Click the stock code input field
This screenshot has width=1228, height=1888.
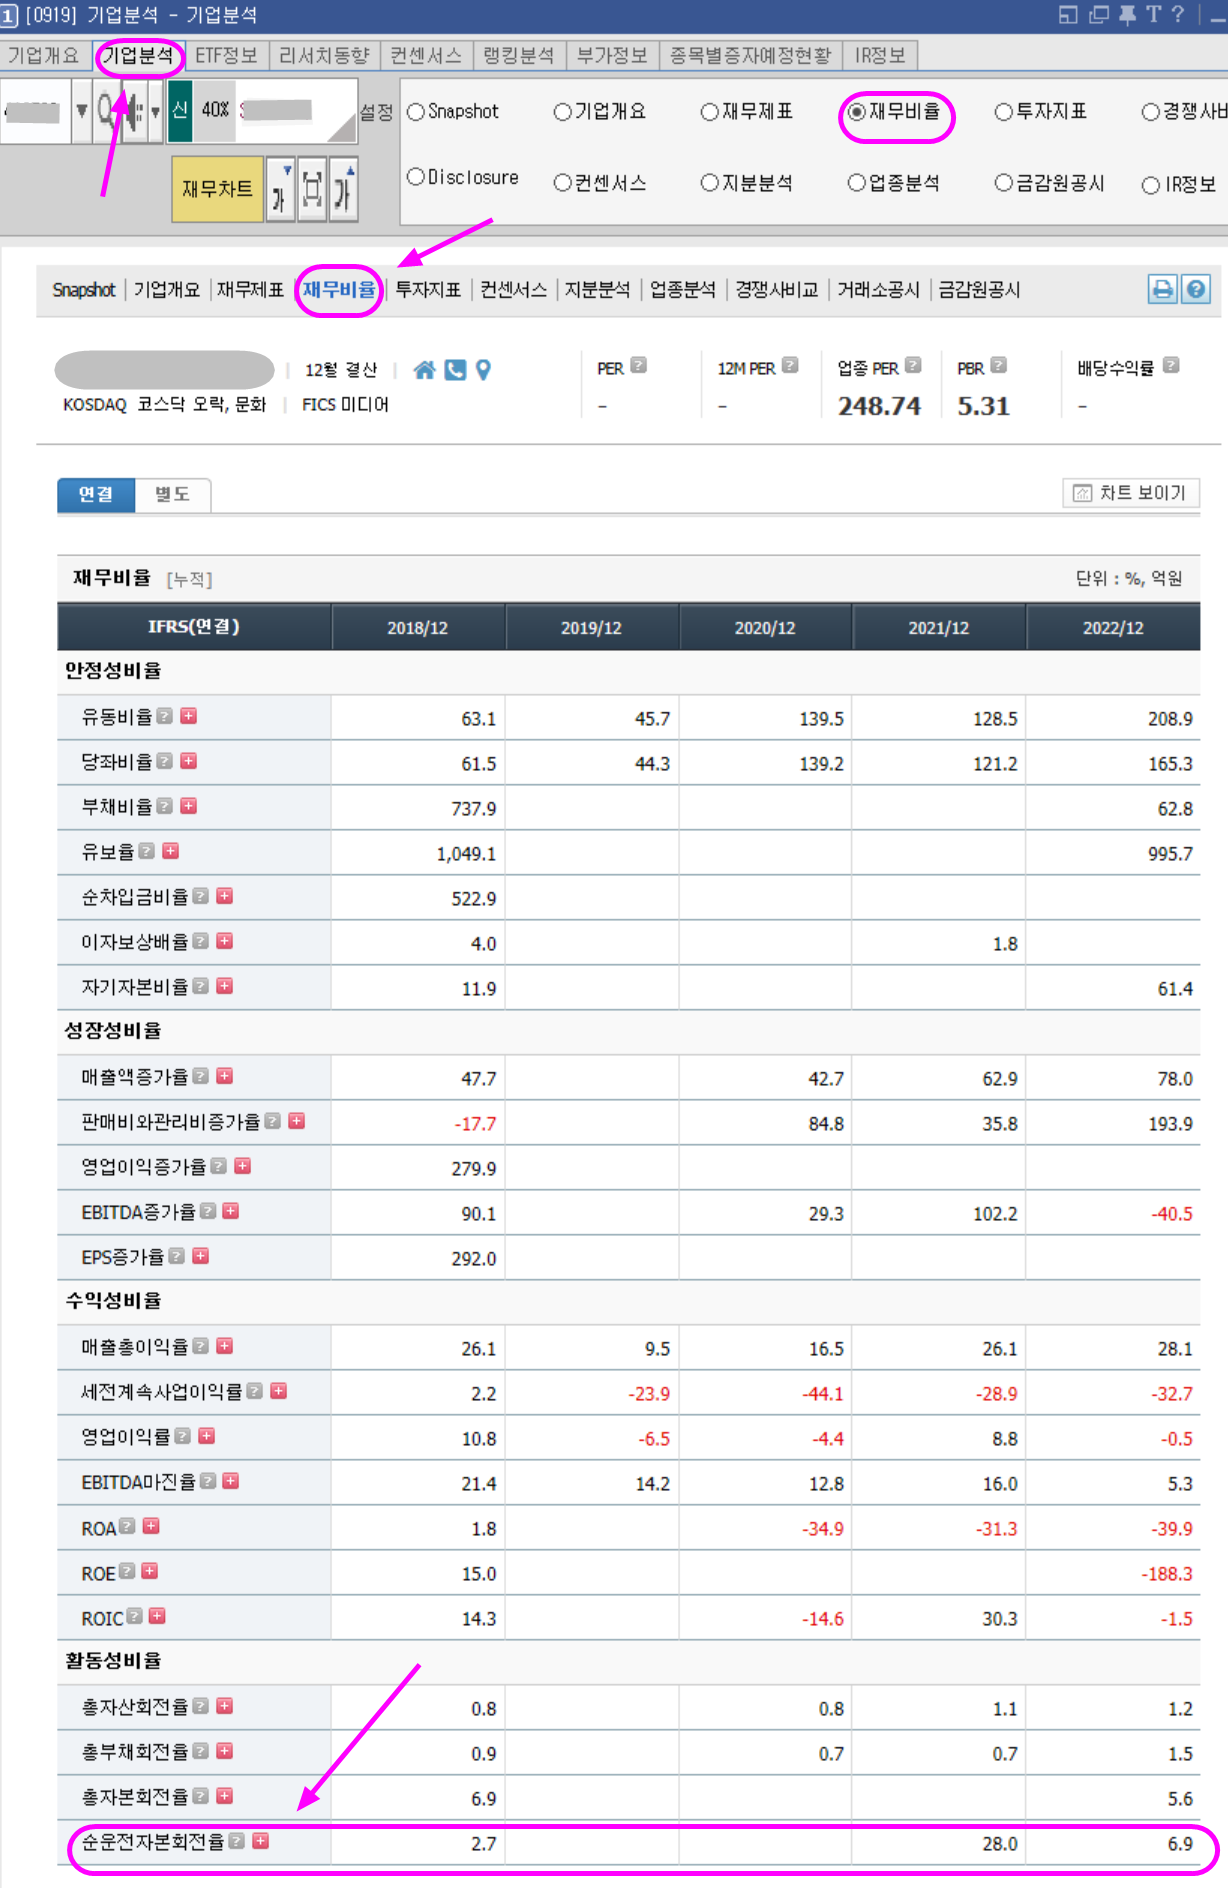(x=36, y=111)
